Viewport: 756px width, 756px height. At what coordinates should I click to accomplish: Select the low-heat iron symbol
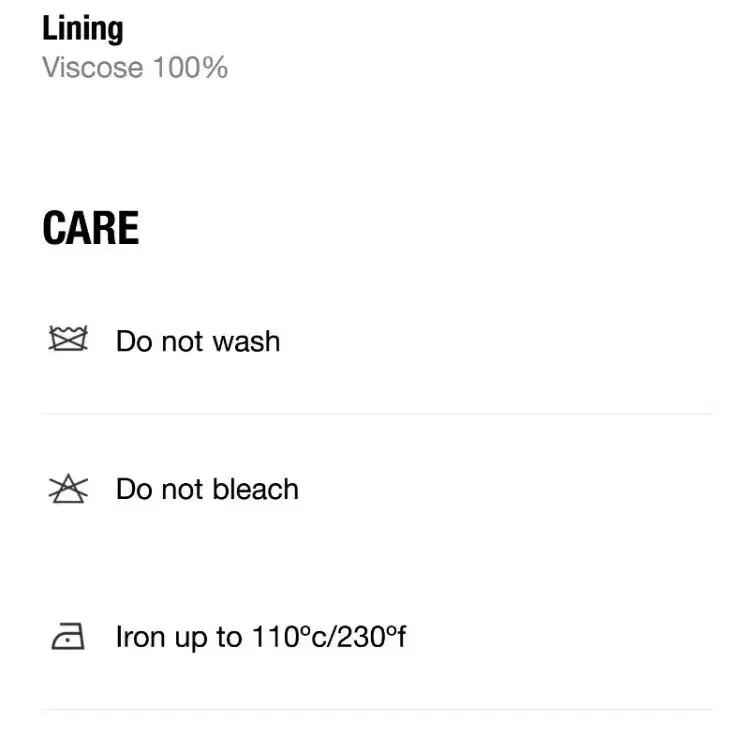click(x=68, y=636)
